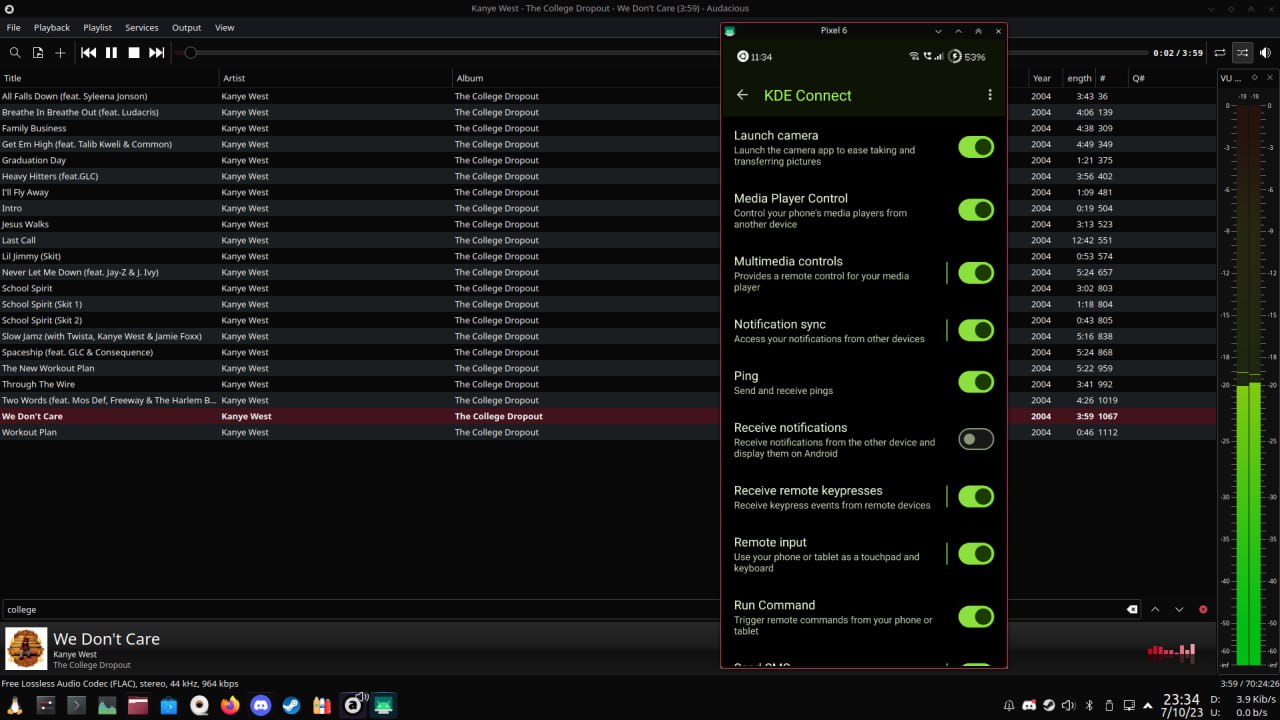
Task: Pause the current song
Action: point(111,53)
